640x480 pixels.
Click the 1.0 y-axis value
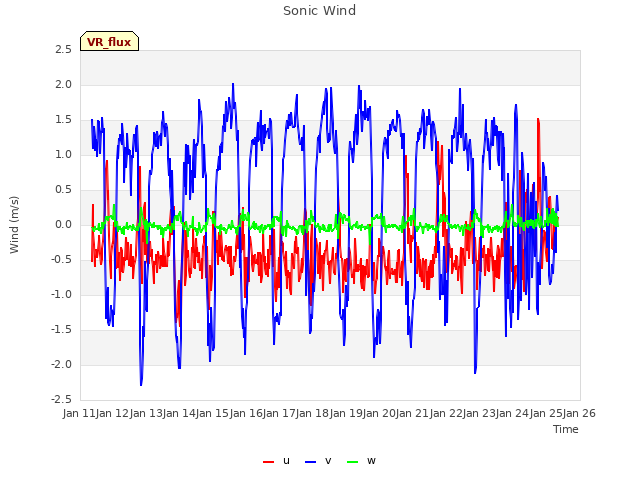[64, 155]
